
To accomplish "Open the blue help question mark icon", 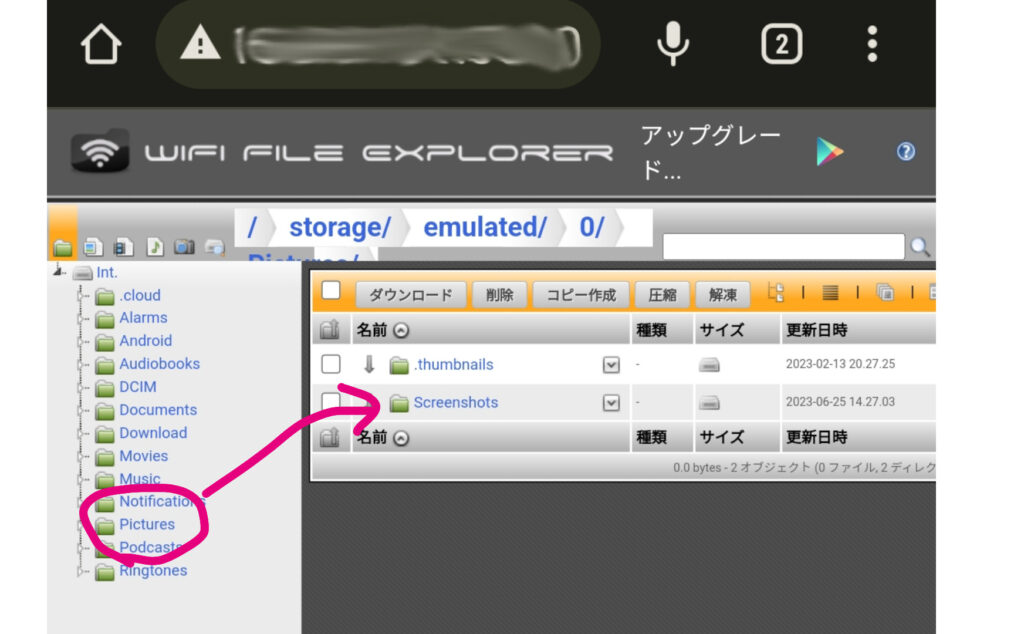I will [x=905, y=151].
